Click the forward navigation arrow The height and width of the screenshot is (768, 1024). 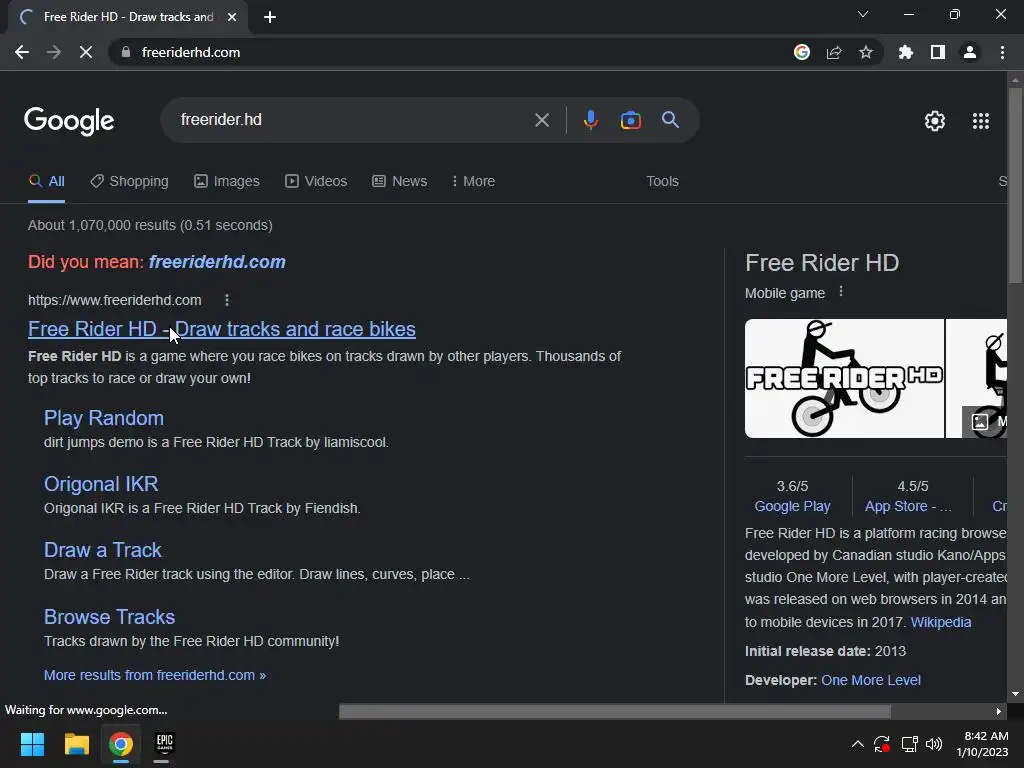54,52
